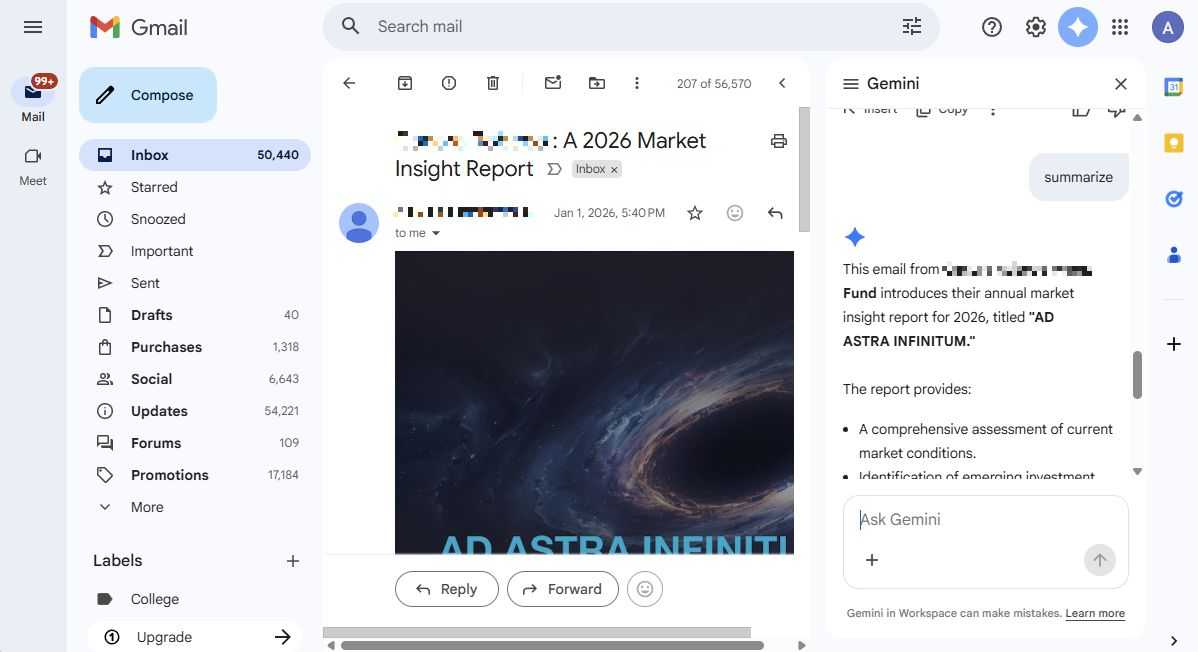The height and width of the screenshot is (652, 1198).
Task: Archive this email
Action: pos(405,83)
